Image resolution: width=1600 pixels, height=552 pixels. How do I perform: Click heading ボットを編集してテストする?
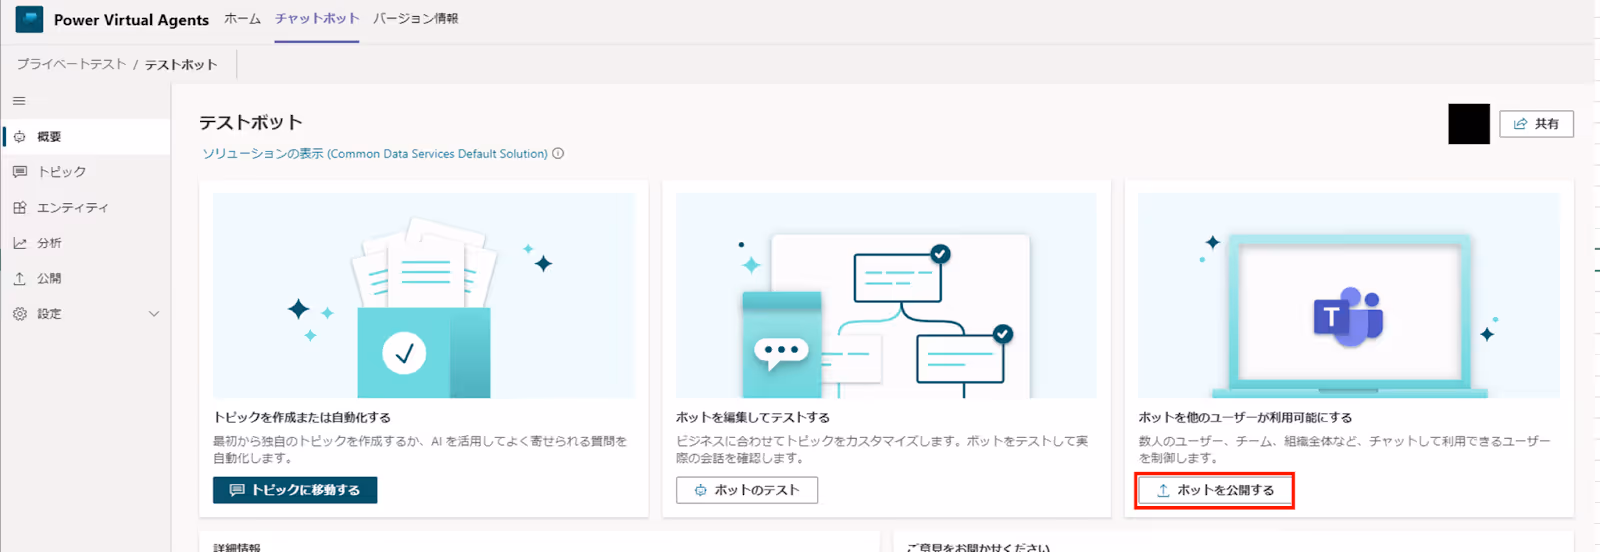point(753,418)
